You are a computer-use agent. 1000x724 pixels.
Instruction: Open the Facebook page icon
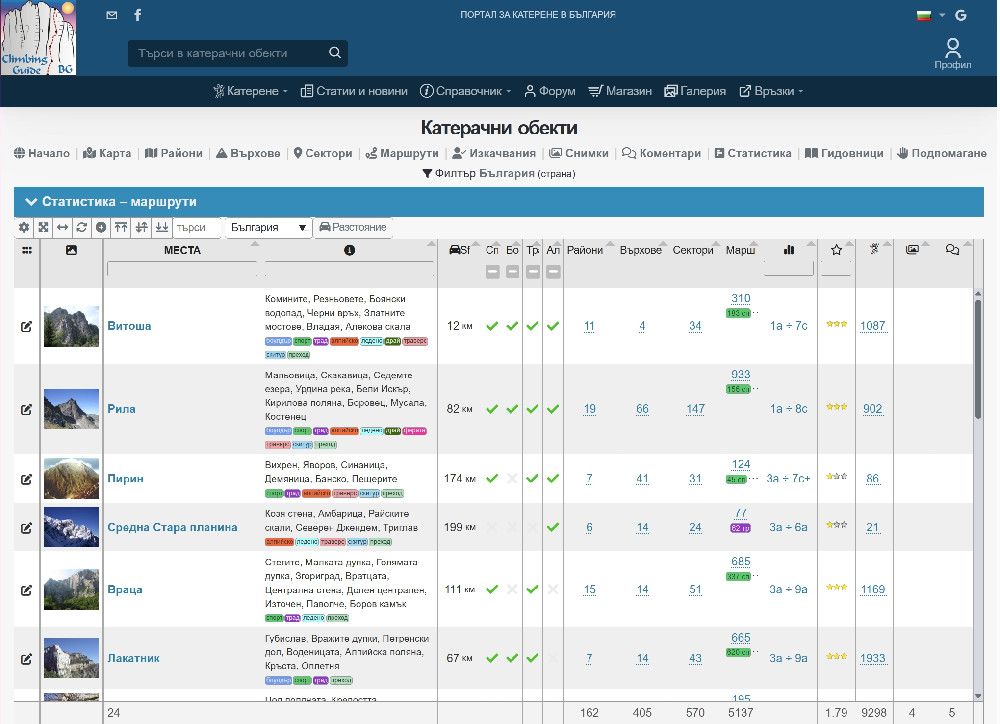click(137, 15)
